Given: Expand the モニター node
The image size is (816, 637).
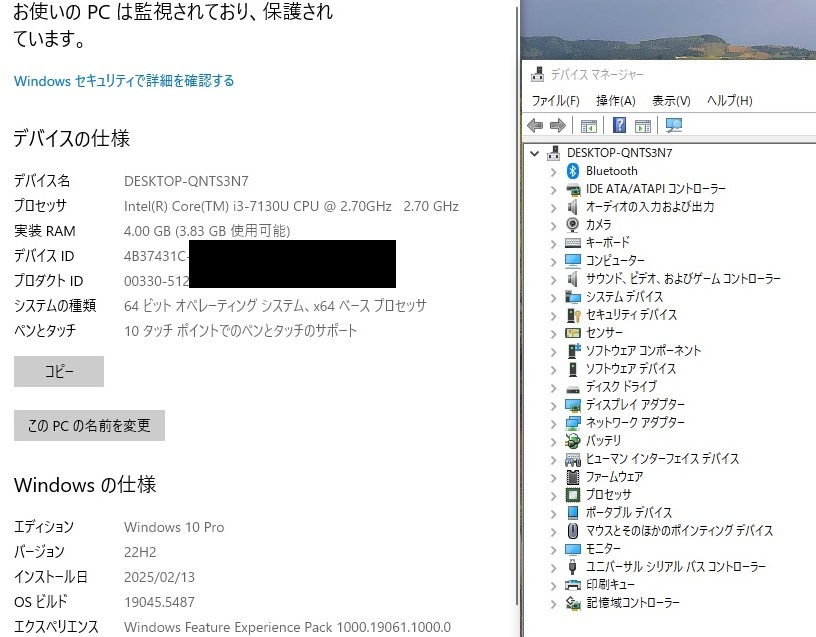Looking at the screenshot, I should click(553, 550).
